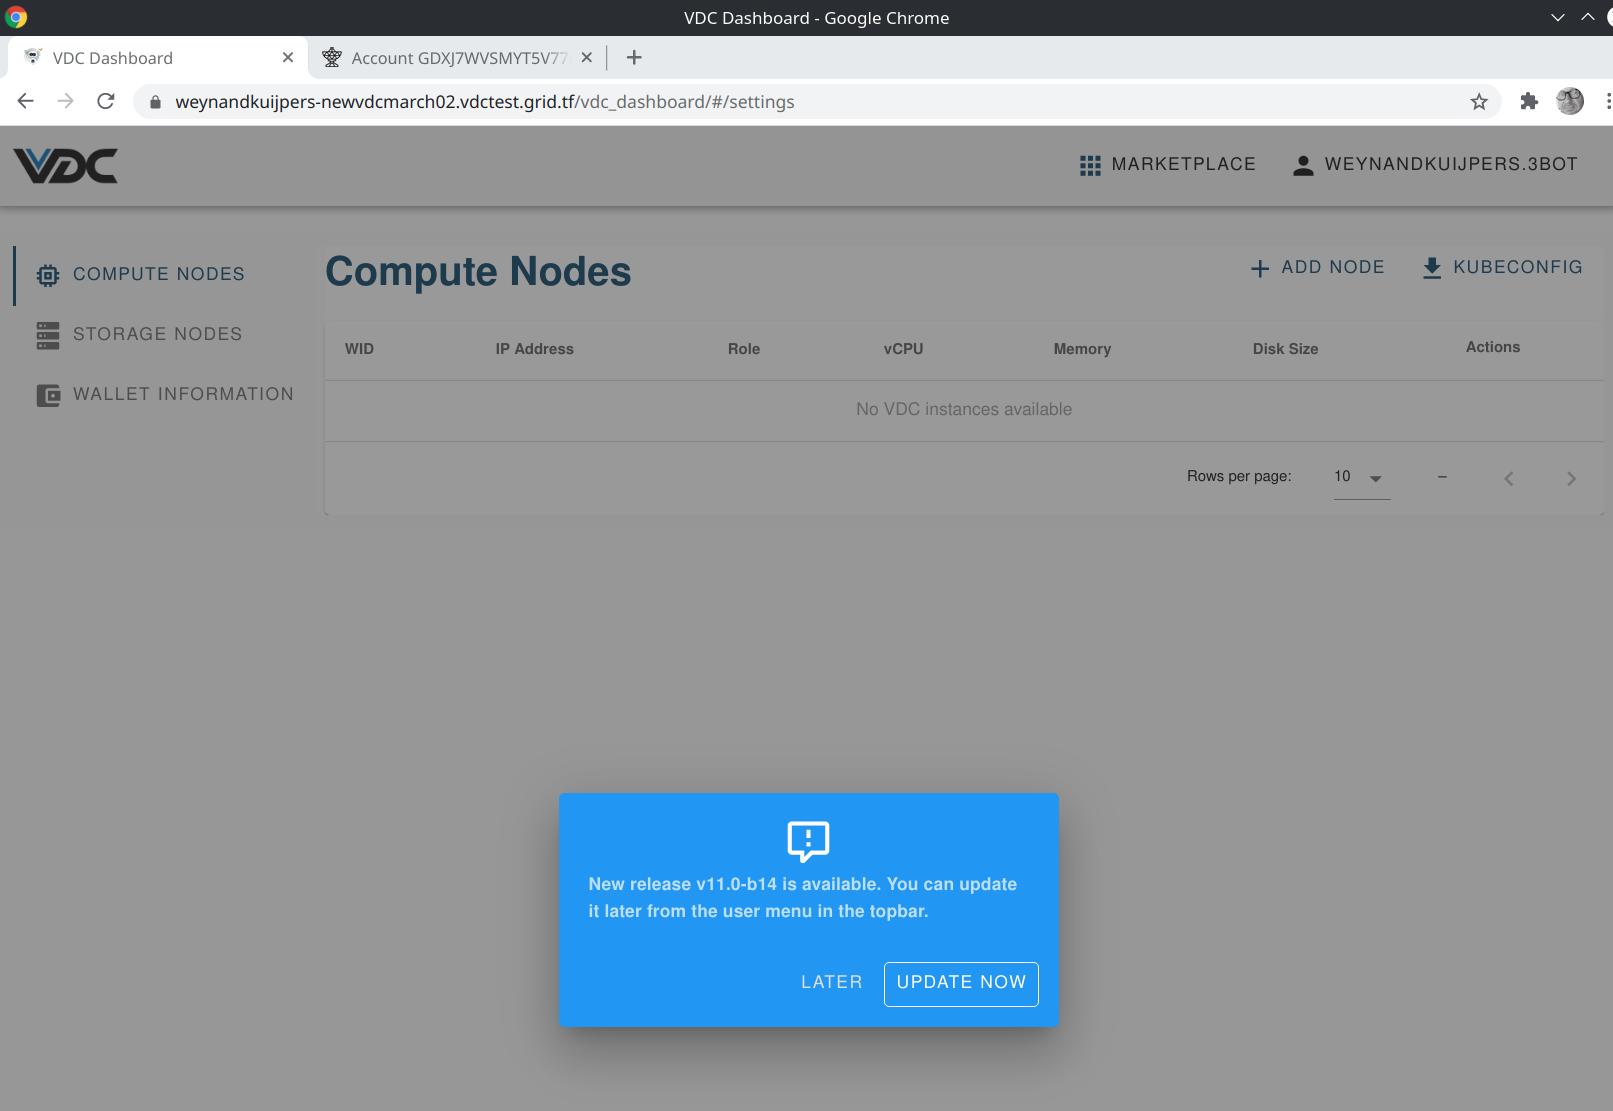Click the next page arrow in pagination
This screenshot has width=1613, height=1111.
pyautogui.click(x=1571, y=478)
